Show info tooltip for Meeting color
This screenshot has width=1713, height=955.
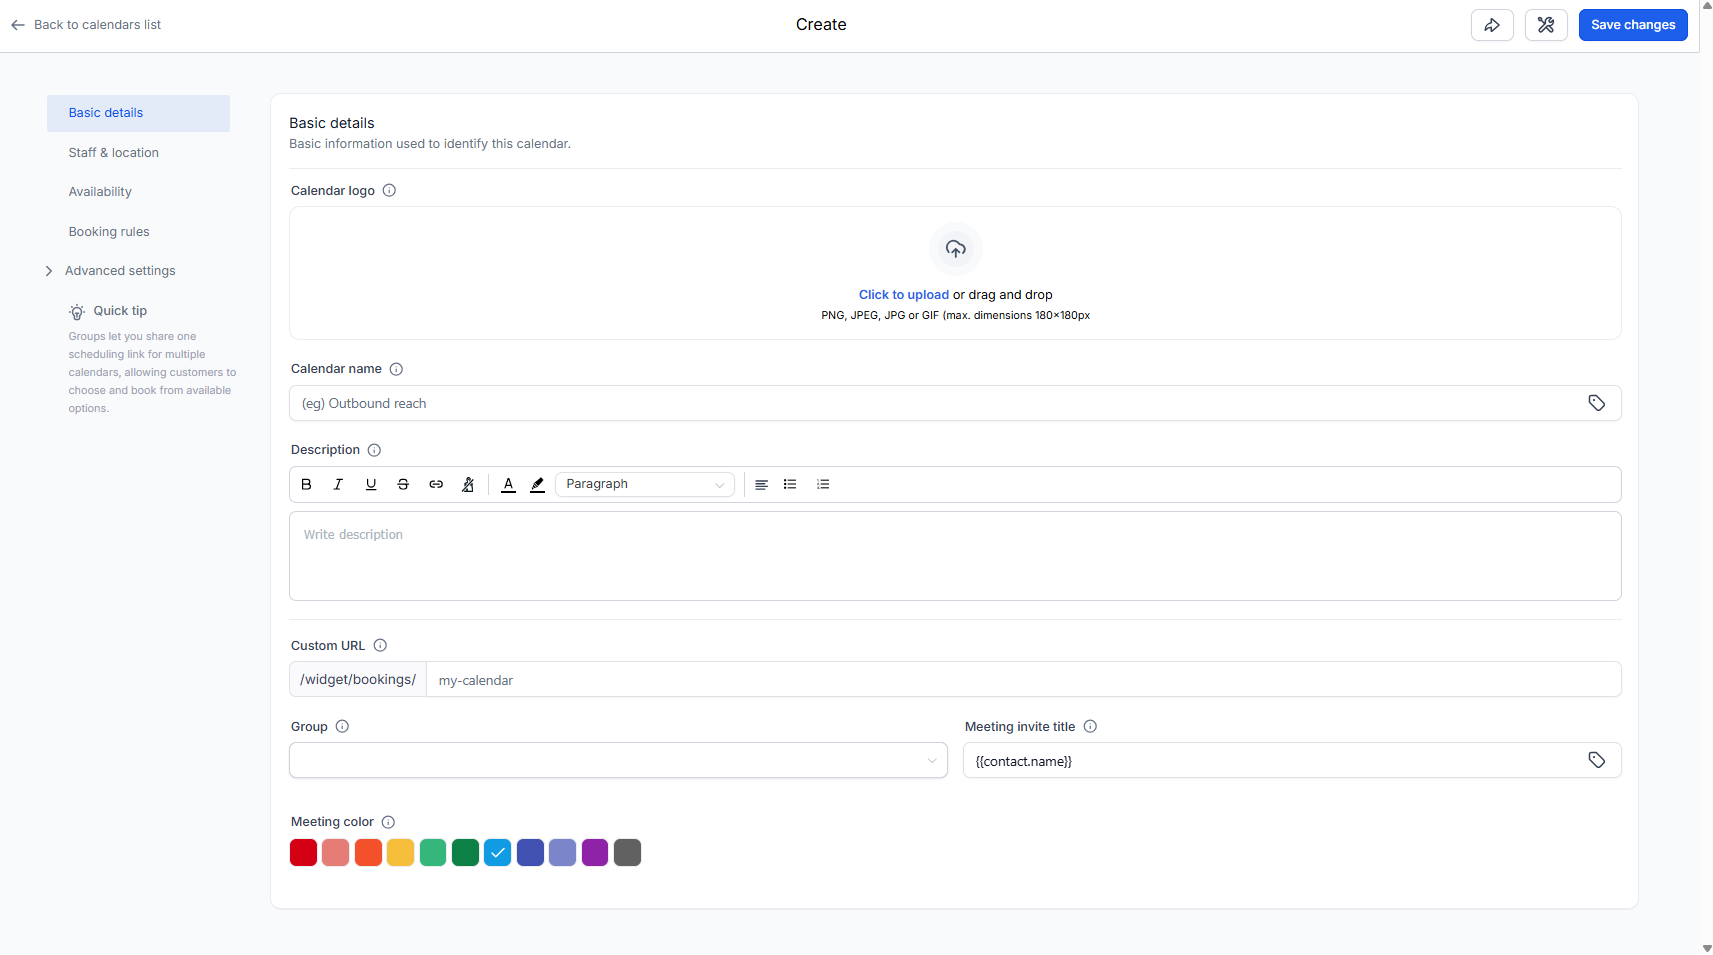(x=388, y=822)
